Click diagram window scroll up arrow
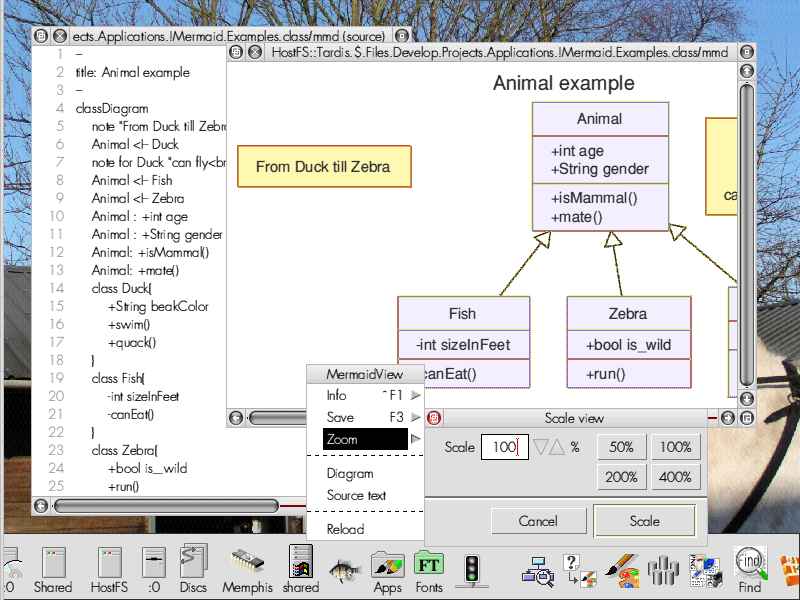Viewport: 800px width, 600px height. tap(746, 71)
